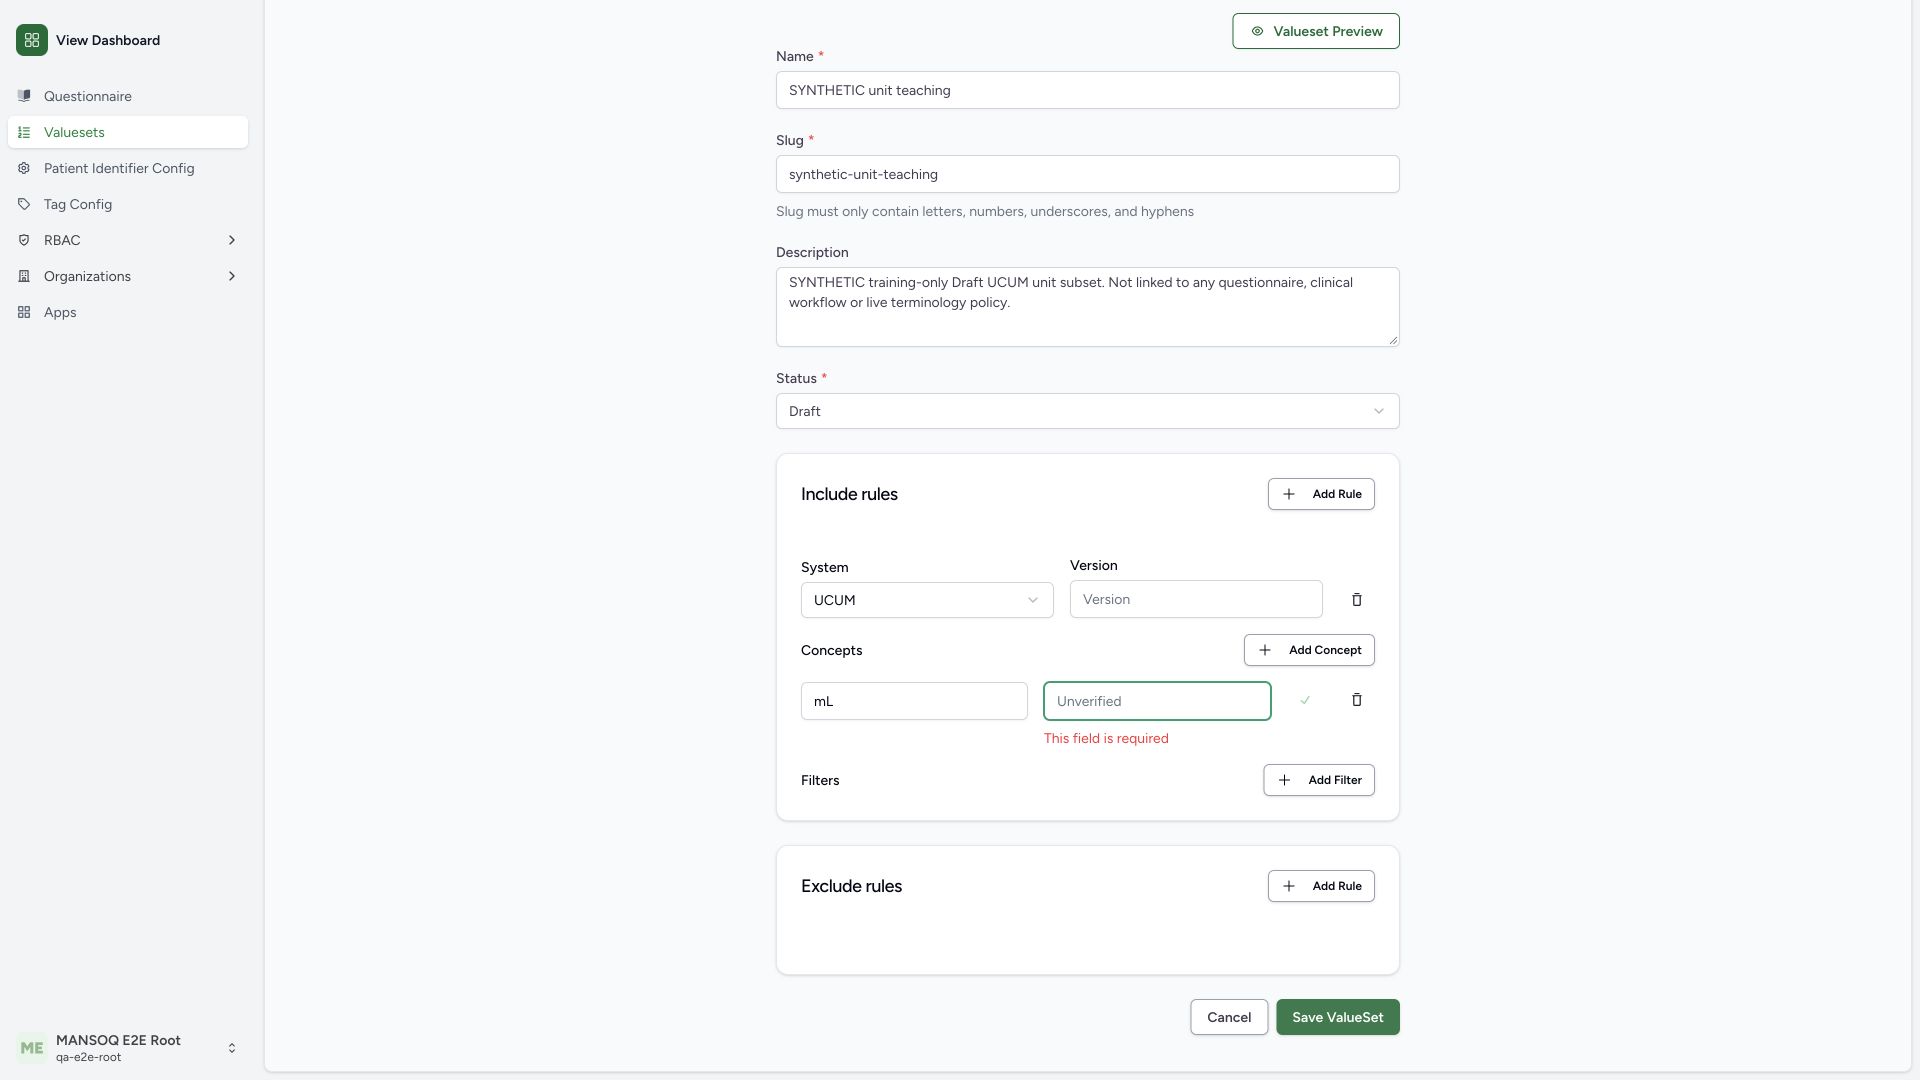This screenshot has height=1080, width=1920.
Task: Click the Add Concept button
Action: [x=1309, y=650]
